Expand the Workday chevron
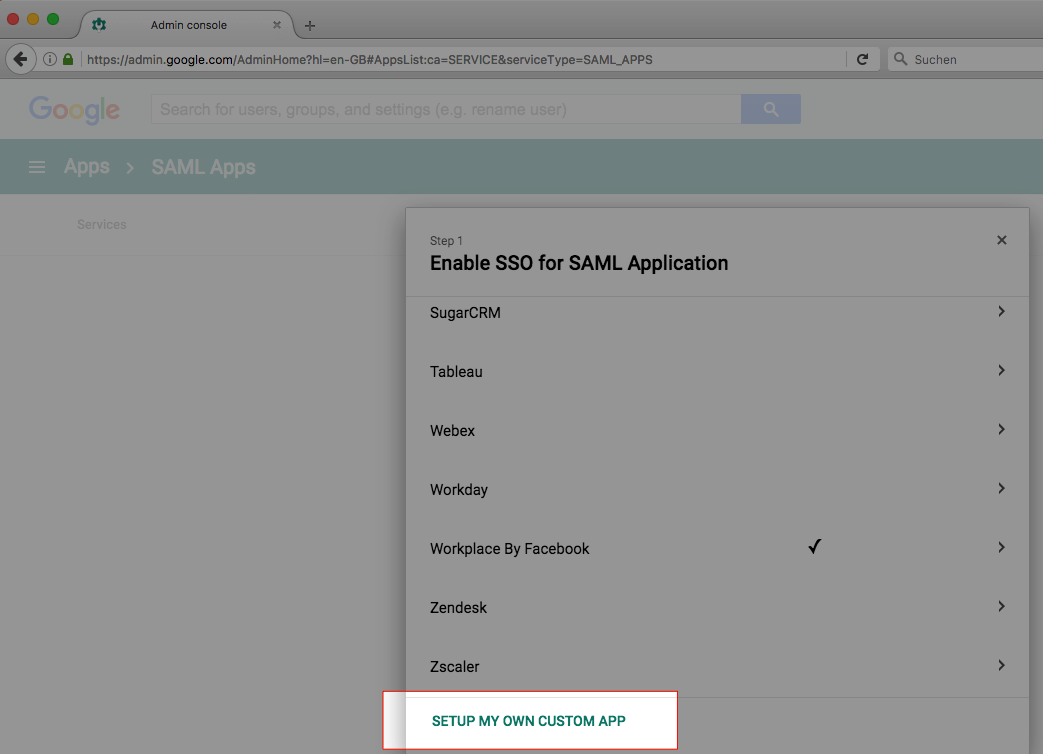 click(x=1001, y=489)
